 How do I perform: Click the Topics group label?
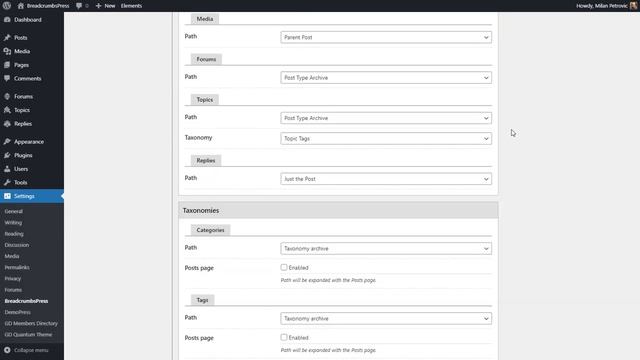pyautogui.click(x=204, y=100)
